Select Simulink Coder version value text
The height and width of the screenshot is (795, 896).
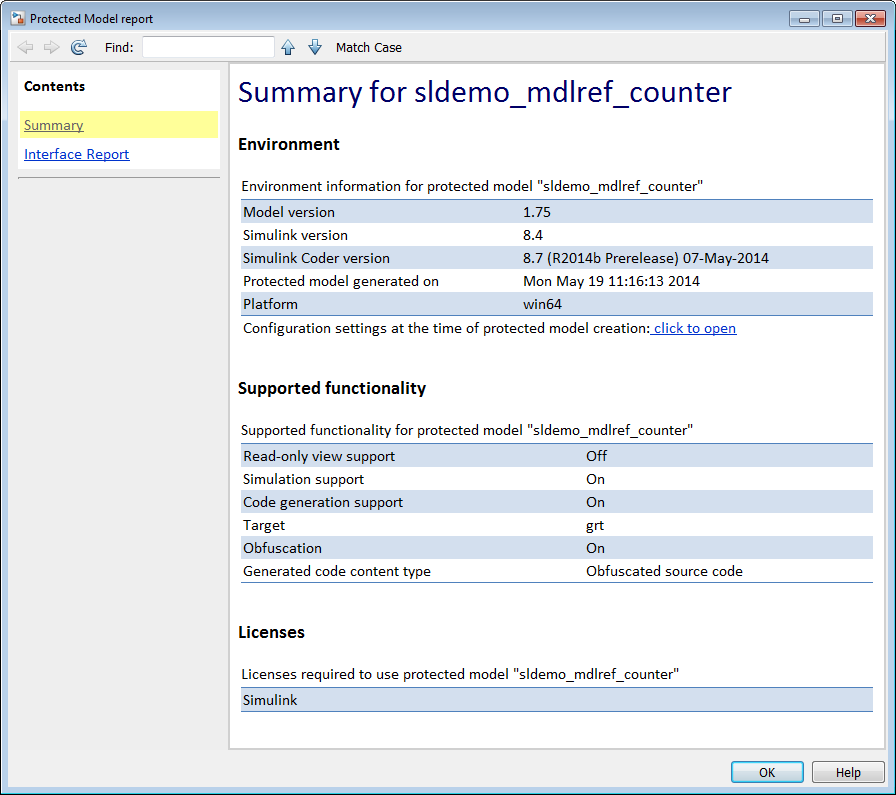coord(646,258)
